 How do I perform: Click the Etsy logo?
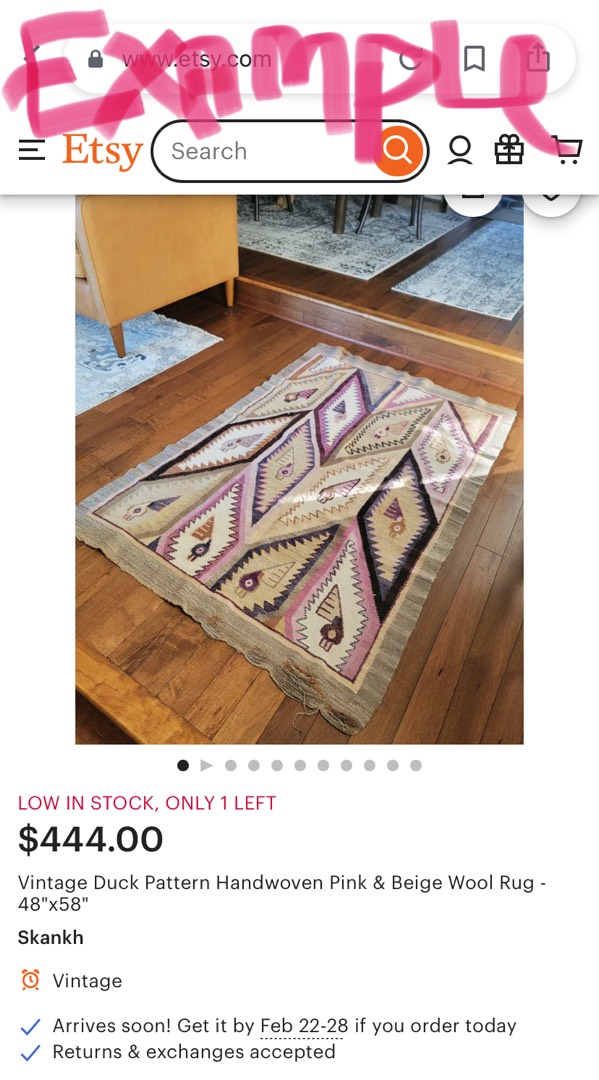[102, 152]
